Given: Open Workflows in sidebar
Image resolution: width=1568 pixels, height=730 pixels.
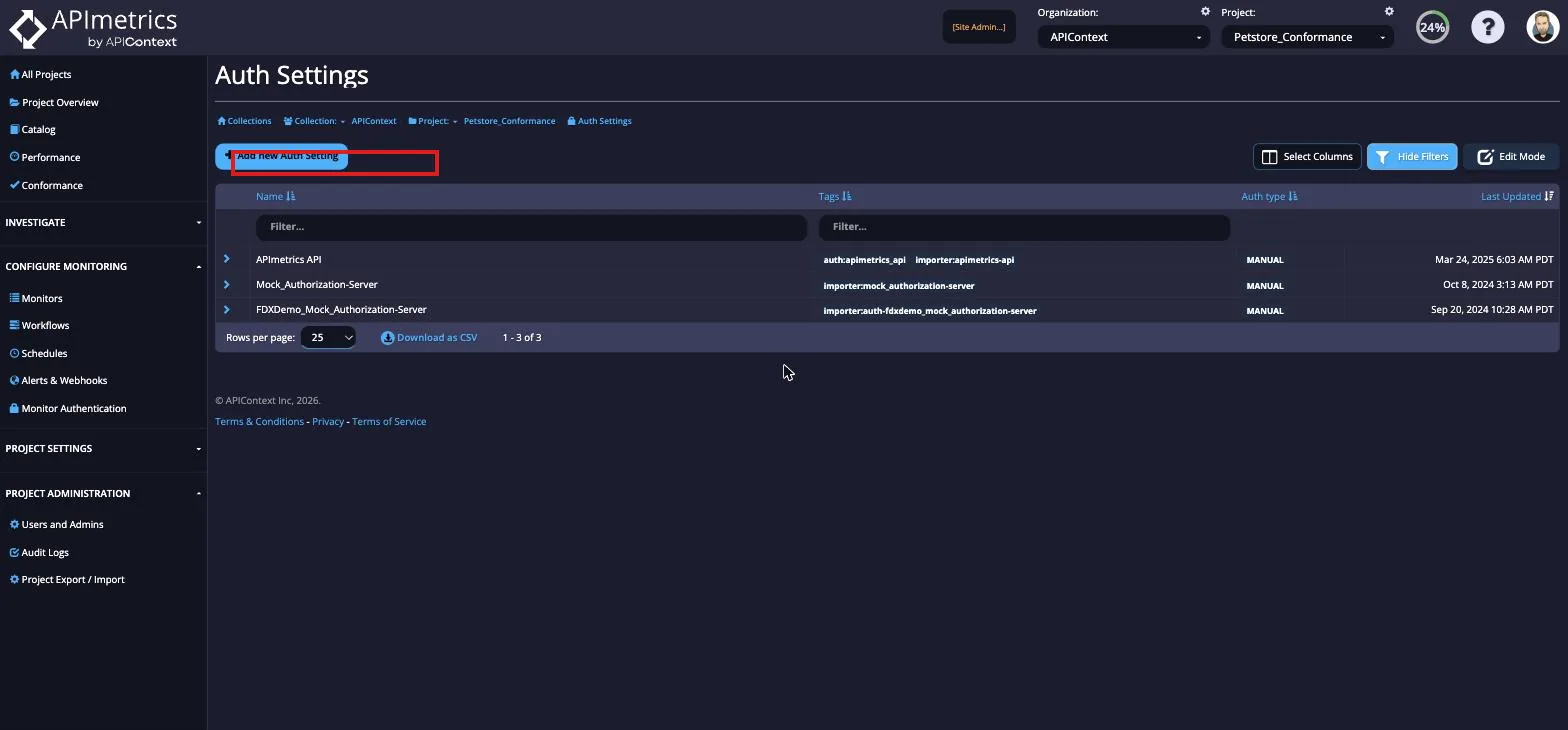Looking at the screenshot, I should pos(39,325).
